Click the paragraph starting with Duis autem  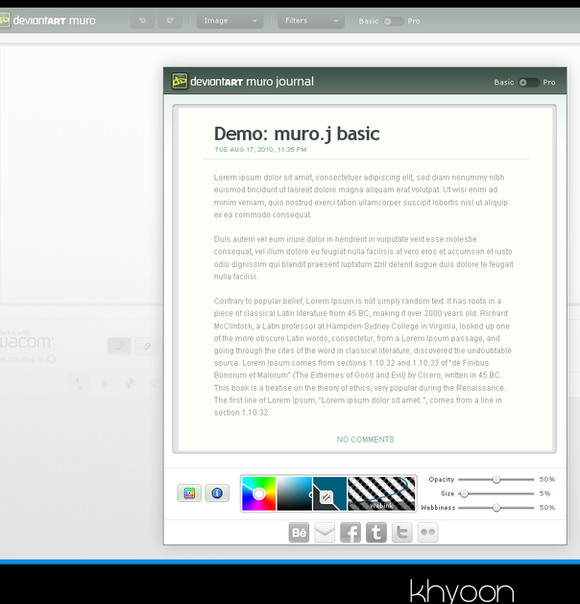tap(364, 258)
